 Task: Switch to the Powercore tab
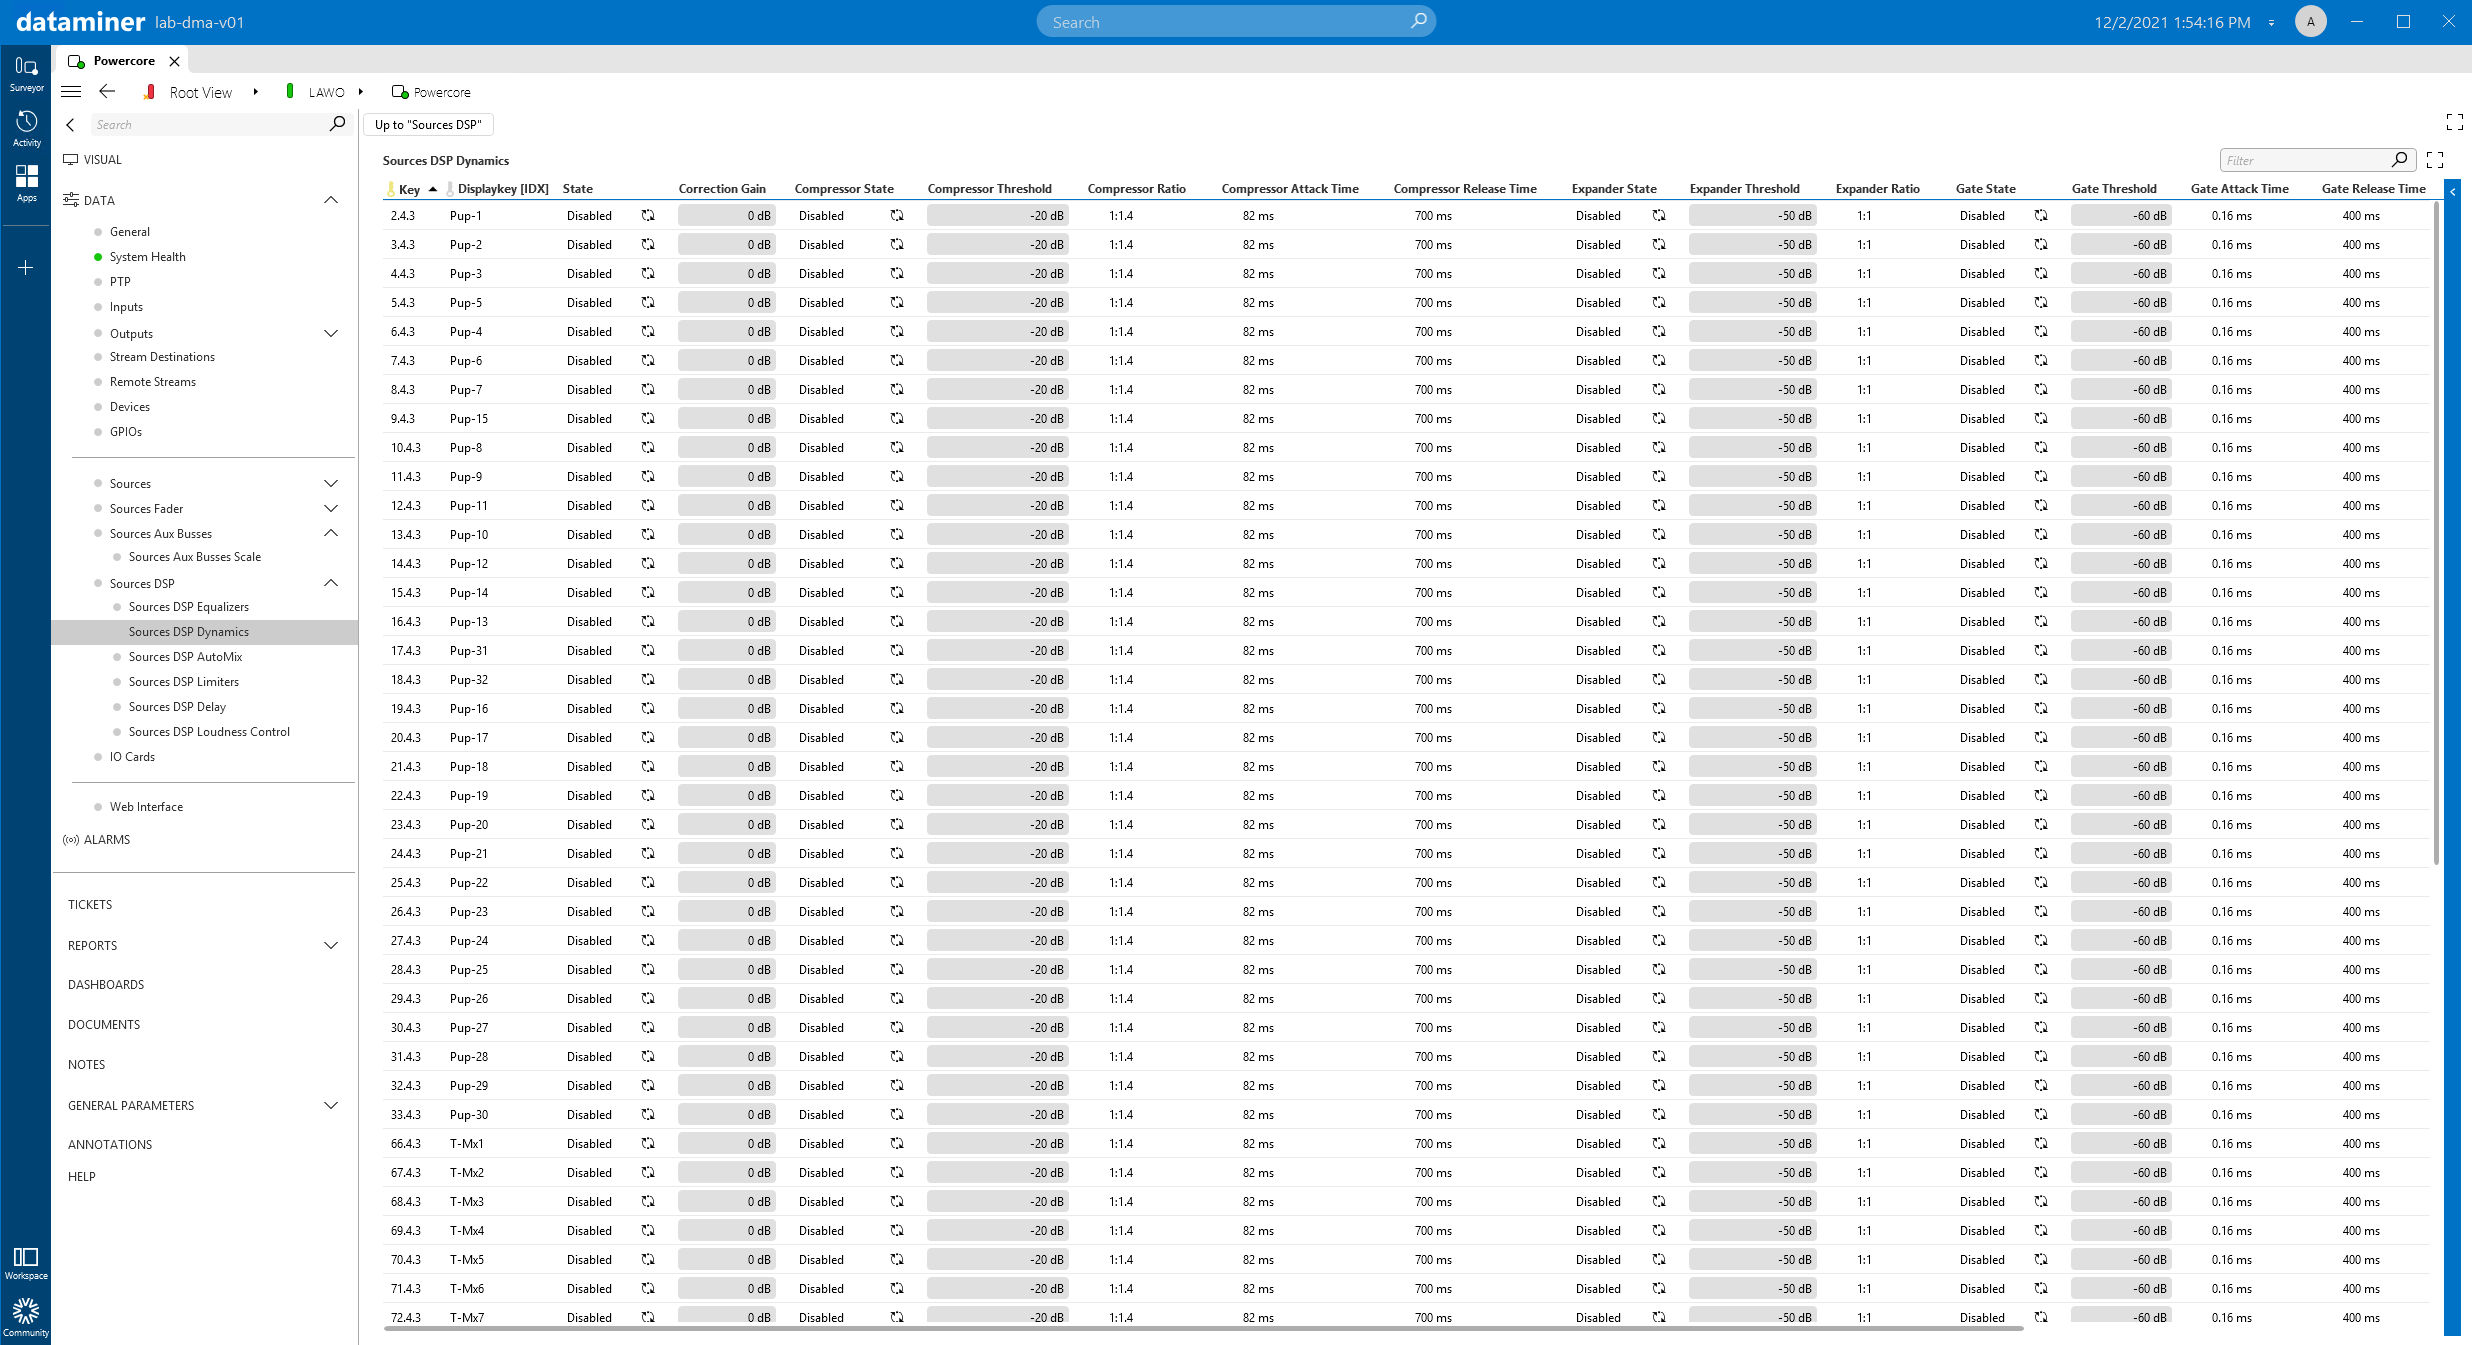tap(123, 61)
